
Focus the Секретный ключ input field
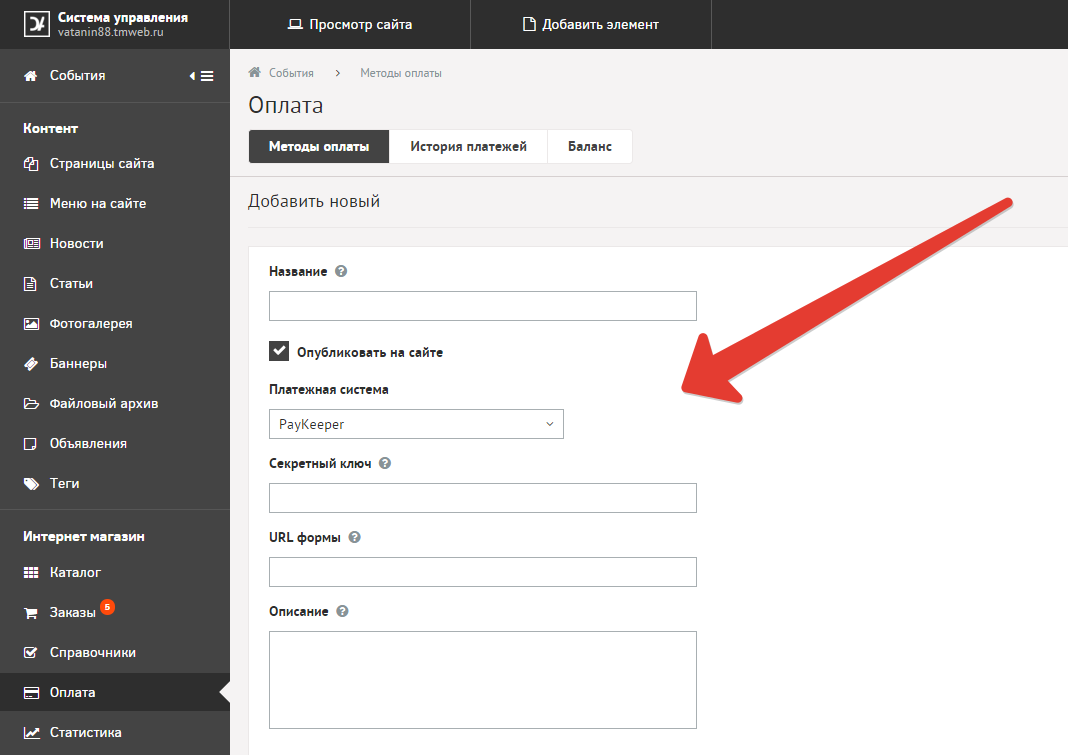(482, 498)
